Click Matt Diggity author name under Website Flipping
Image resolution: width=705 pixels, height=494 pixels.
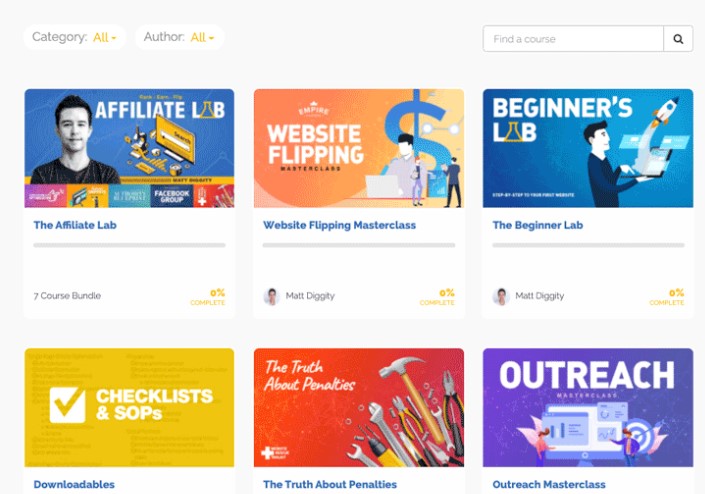point(310,296)
